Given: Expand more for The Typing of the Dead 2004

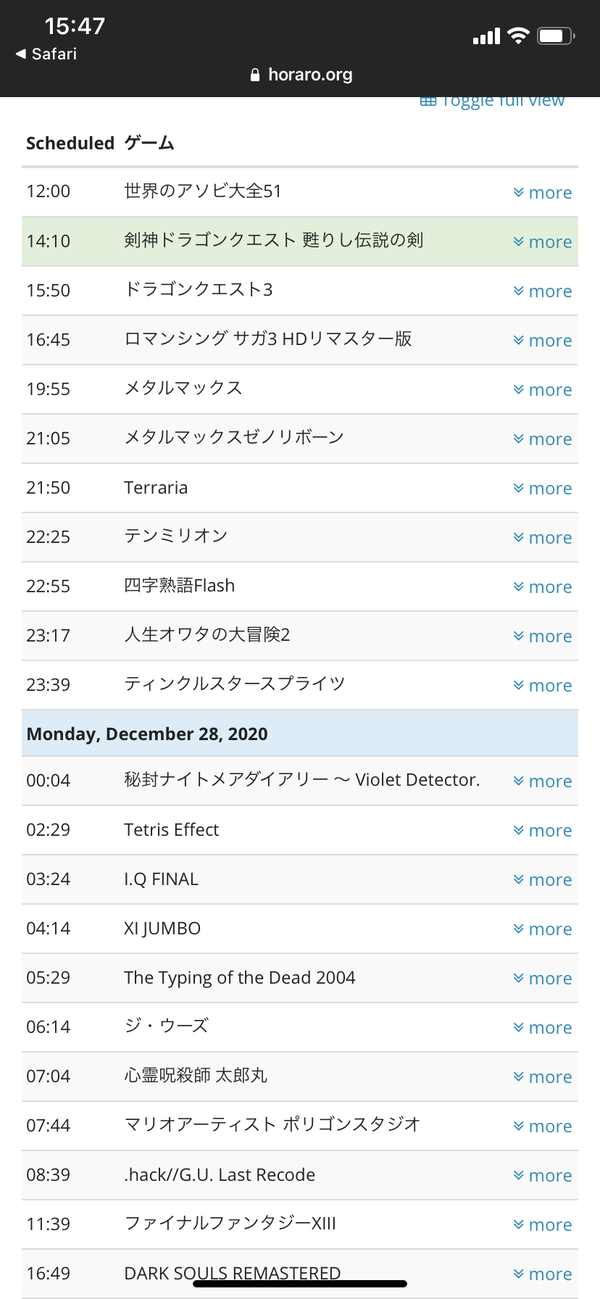Looking at the screenshot, I should (542, 978).
